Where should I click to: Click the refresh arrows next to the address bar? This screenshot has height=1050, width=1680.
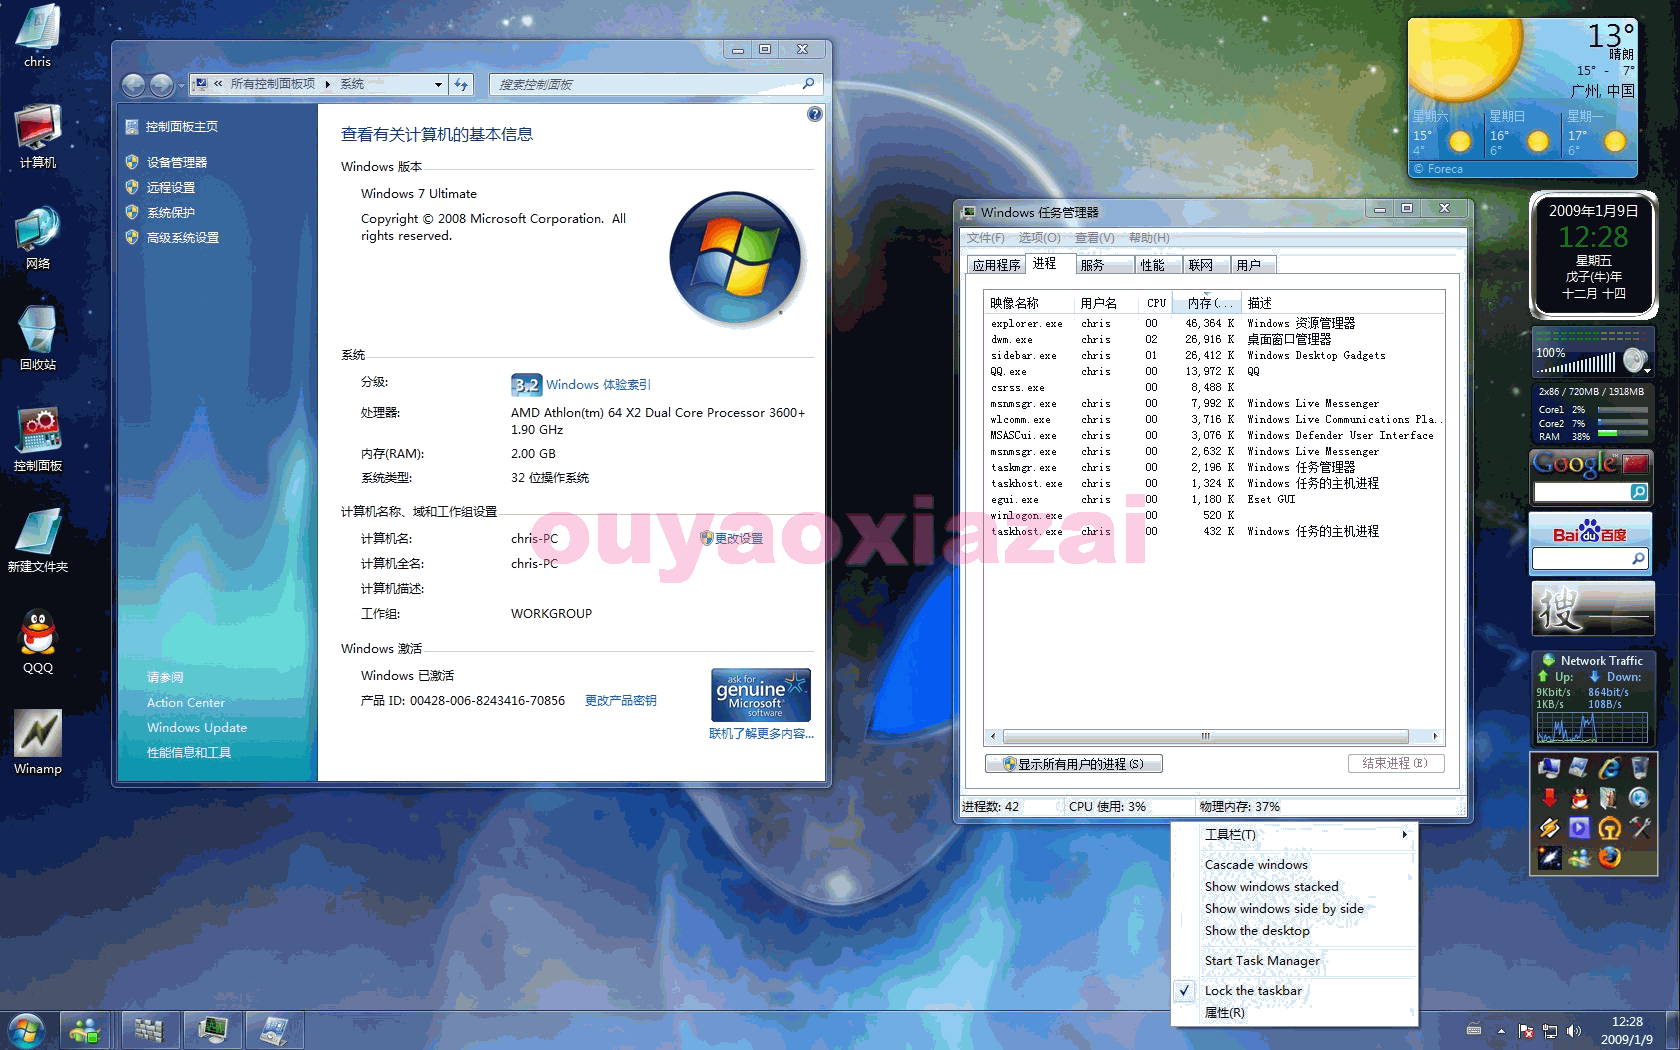tap(461, 84)
